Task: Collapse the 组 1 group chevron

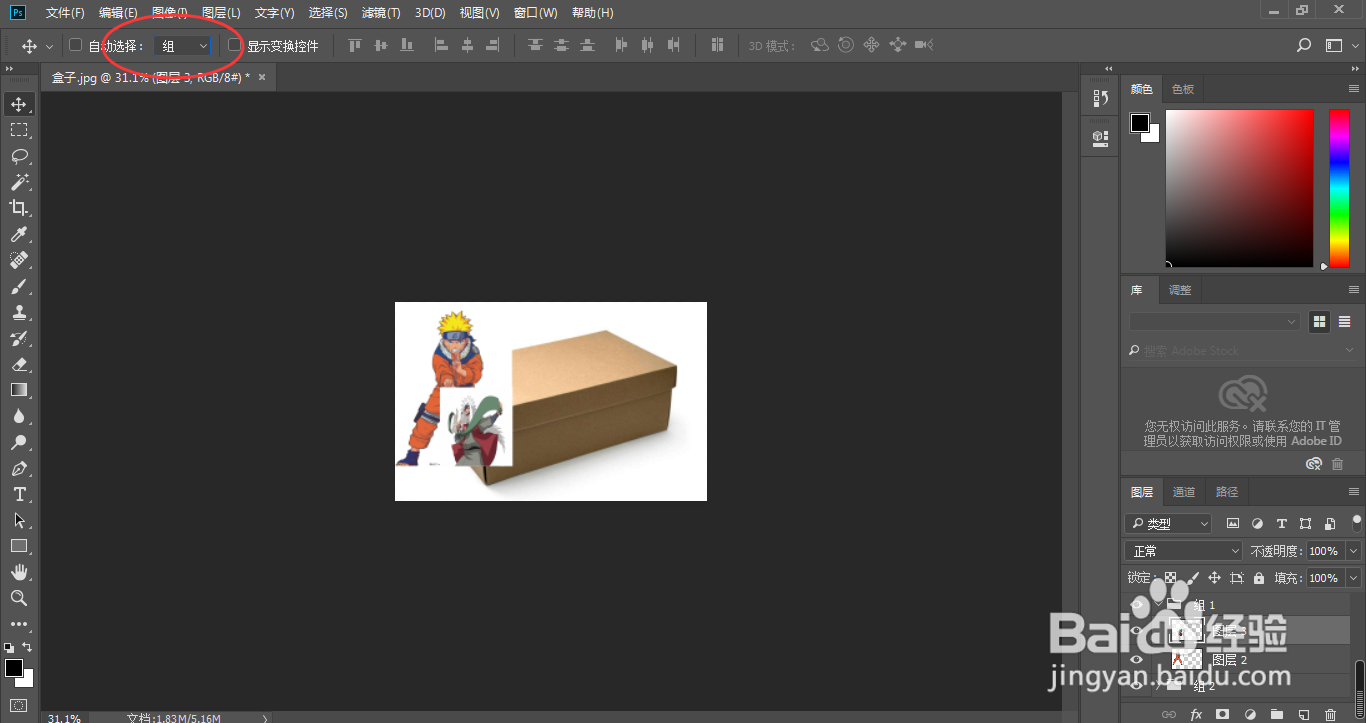Action: coord(1158,604)
